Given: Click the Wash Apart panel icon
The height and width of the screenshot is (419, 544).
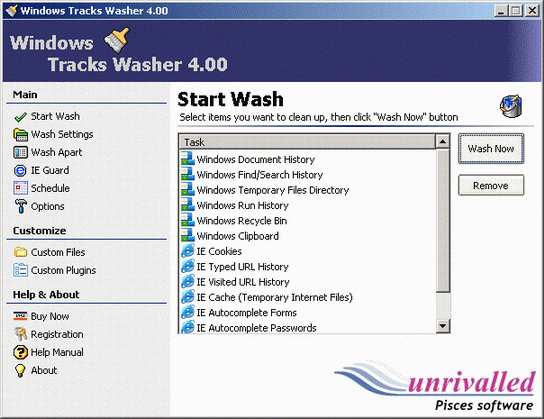Looking at the screenshot, I should point(20,152).
